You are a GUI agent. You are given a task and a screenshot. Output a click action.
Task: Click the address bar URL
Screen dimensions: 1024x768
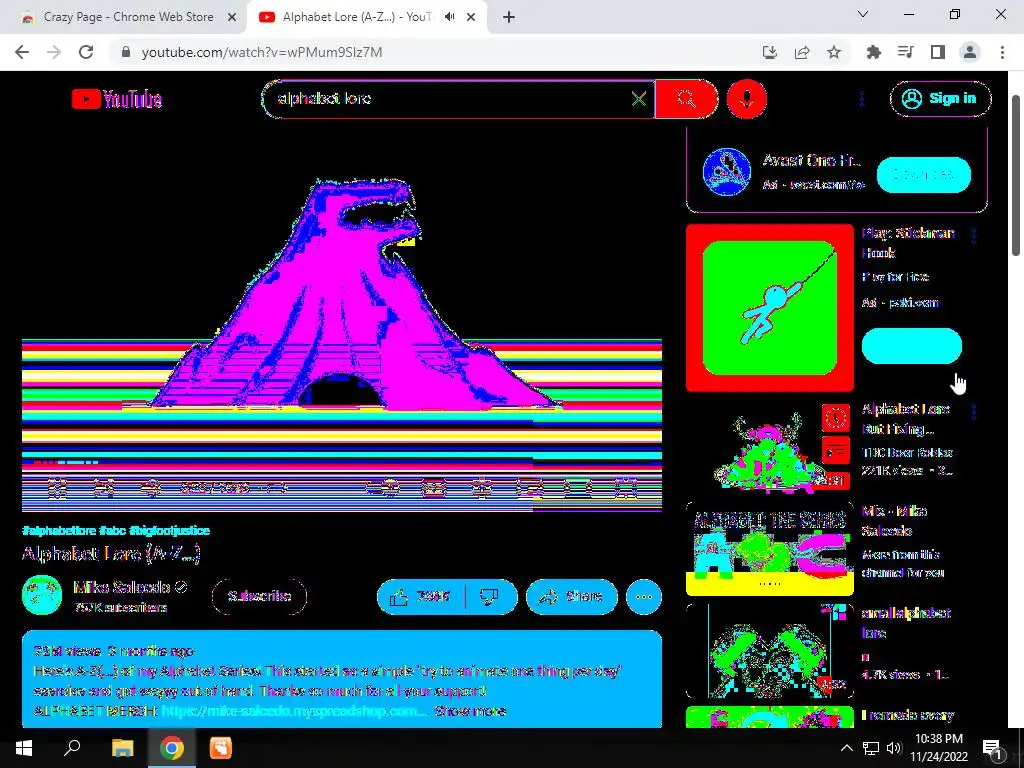coord(262,52)
